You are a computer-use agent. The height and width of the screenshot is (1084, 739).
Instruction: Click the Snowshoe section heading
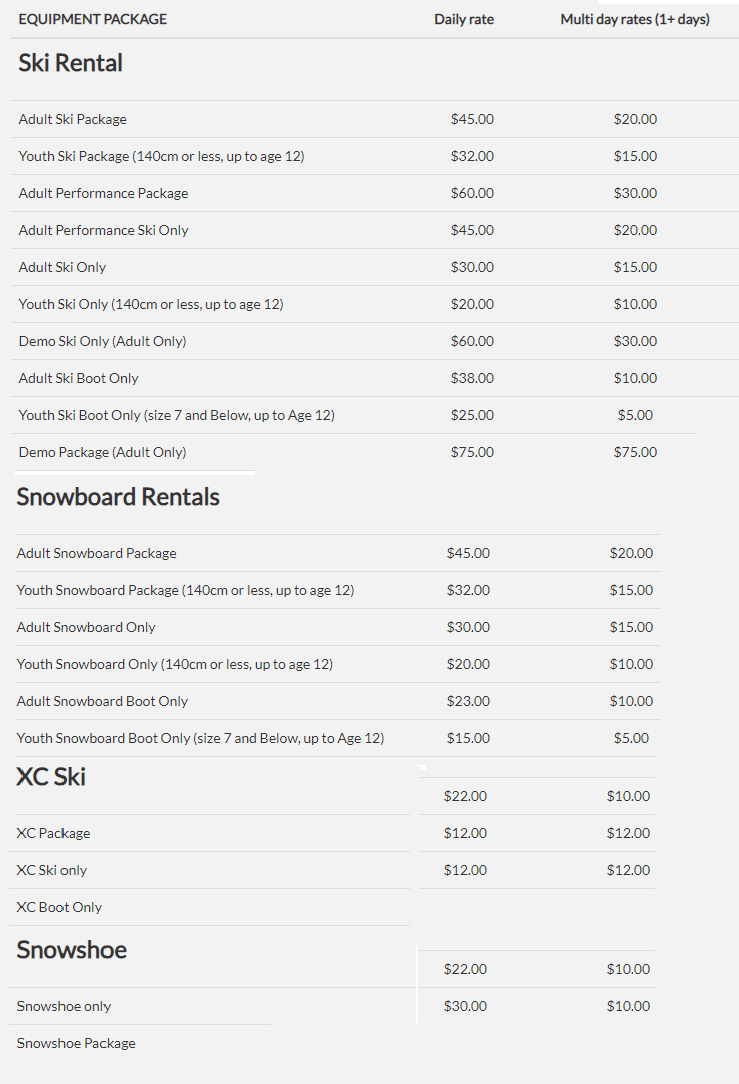coord(72,949)
